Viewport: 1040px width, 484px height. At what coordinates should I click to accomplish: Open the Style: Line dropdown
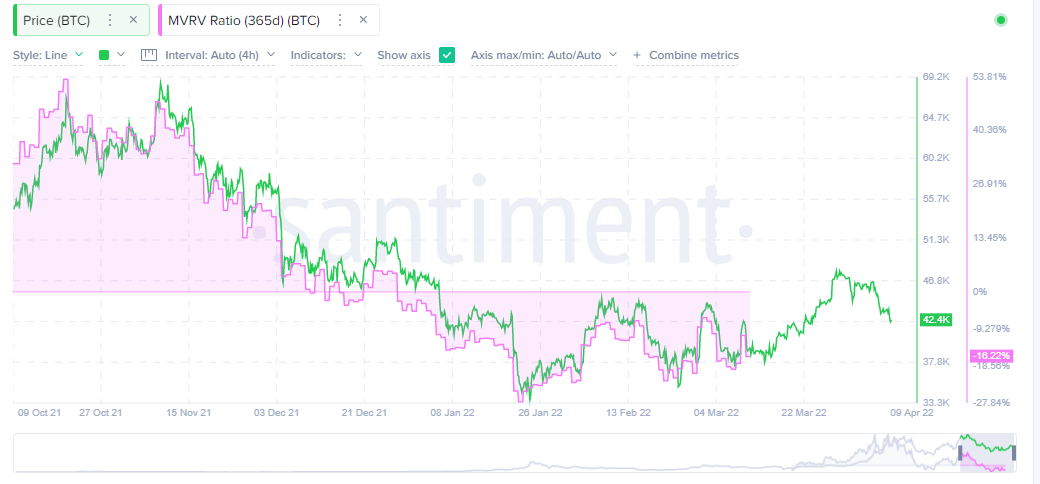click(48, 56)
